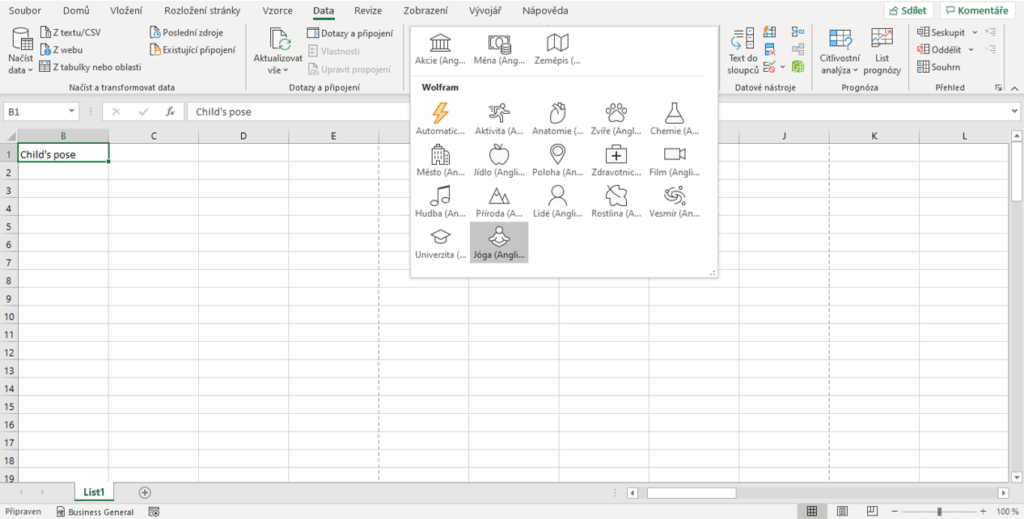Select the List1 sheet tab
1024x519 pixels.
(93, 492)
